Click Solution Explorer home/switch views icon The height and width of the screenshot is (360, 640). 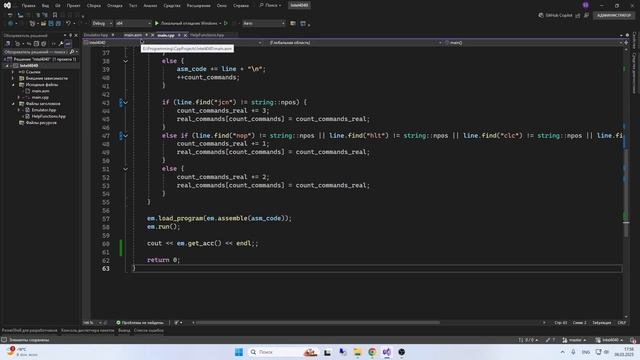tap(8, 44)
